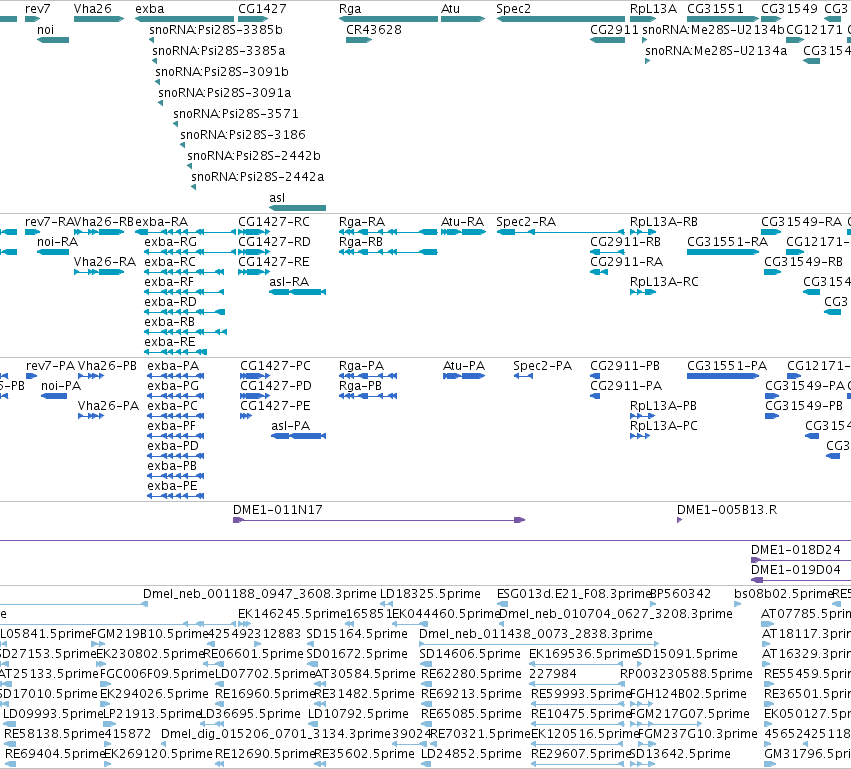Select snoRNA:Psi28S-3385b label

(x=216, y=30)
